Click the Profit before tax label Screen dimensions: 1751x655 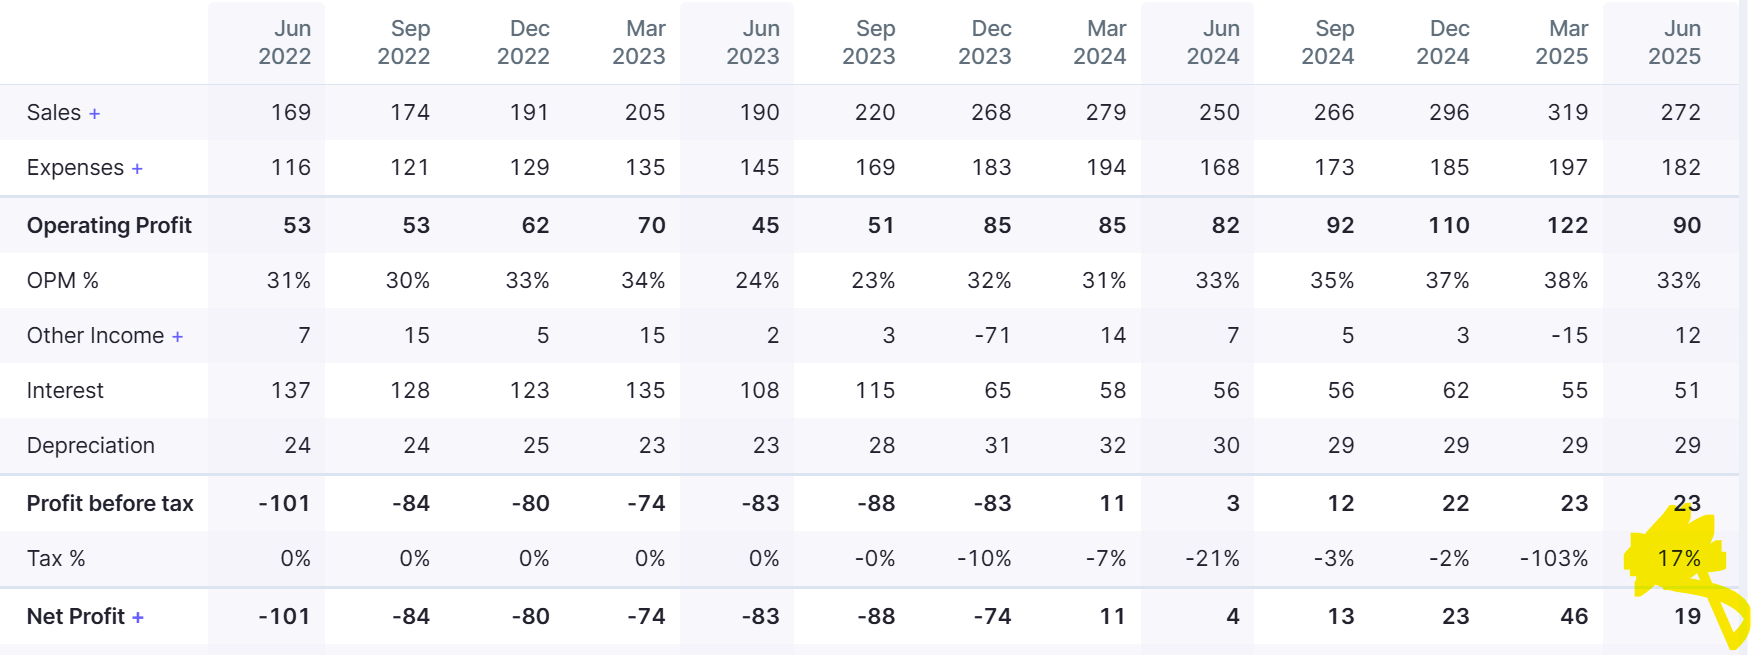pyautogui.click(x=110, y=504)
